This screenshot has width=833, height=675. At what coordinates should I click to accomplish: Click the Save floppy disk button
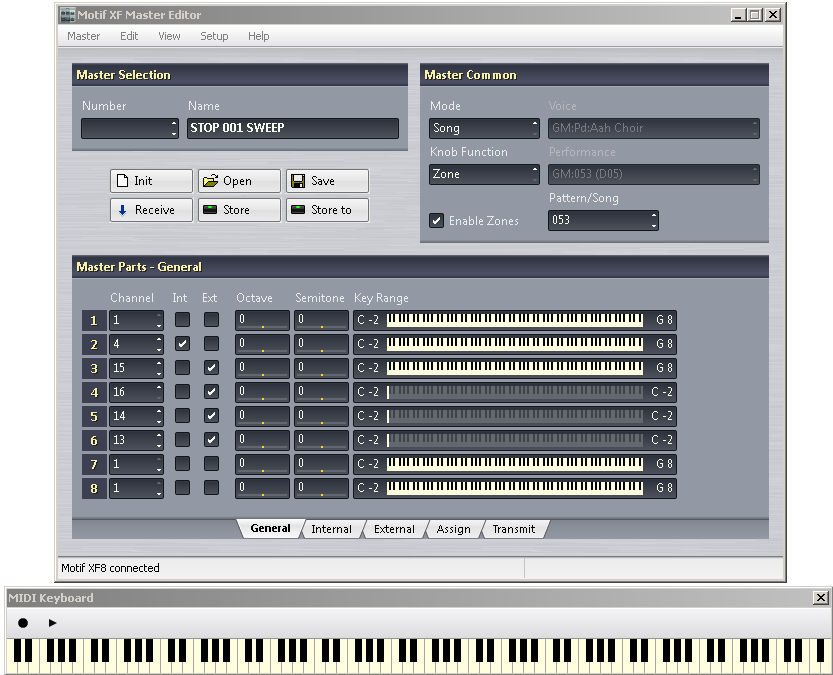pyautogui.click(x=327, y=181)
